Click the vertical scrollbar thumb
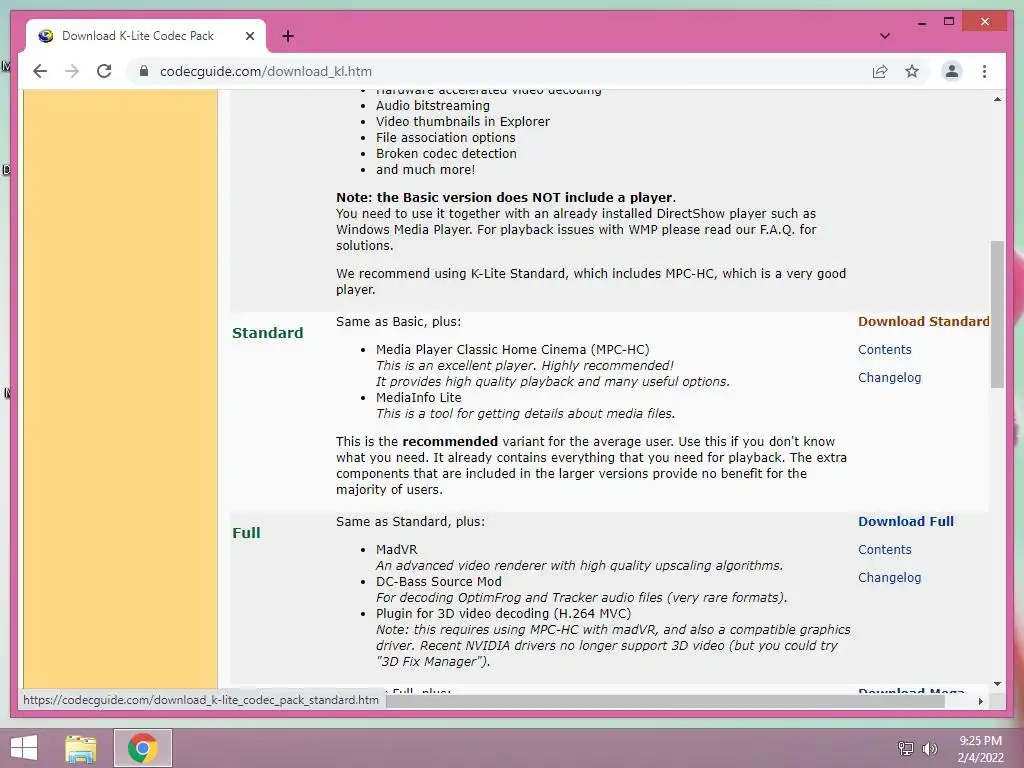The width and height of the screenshot is (1024, 768). (997, 314)
